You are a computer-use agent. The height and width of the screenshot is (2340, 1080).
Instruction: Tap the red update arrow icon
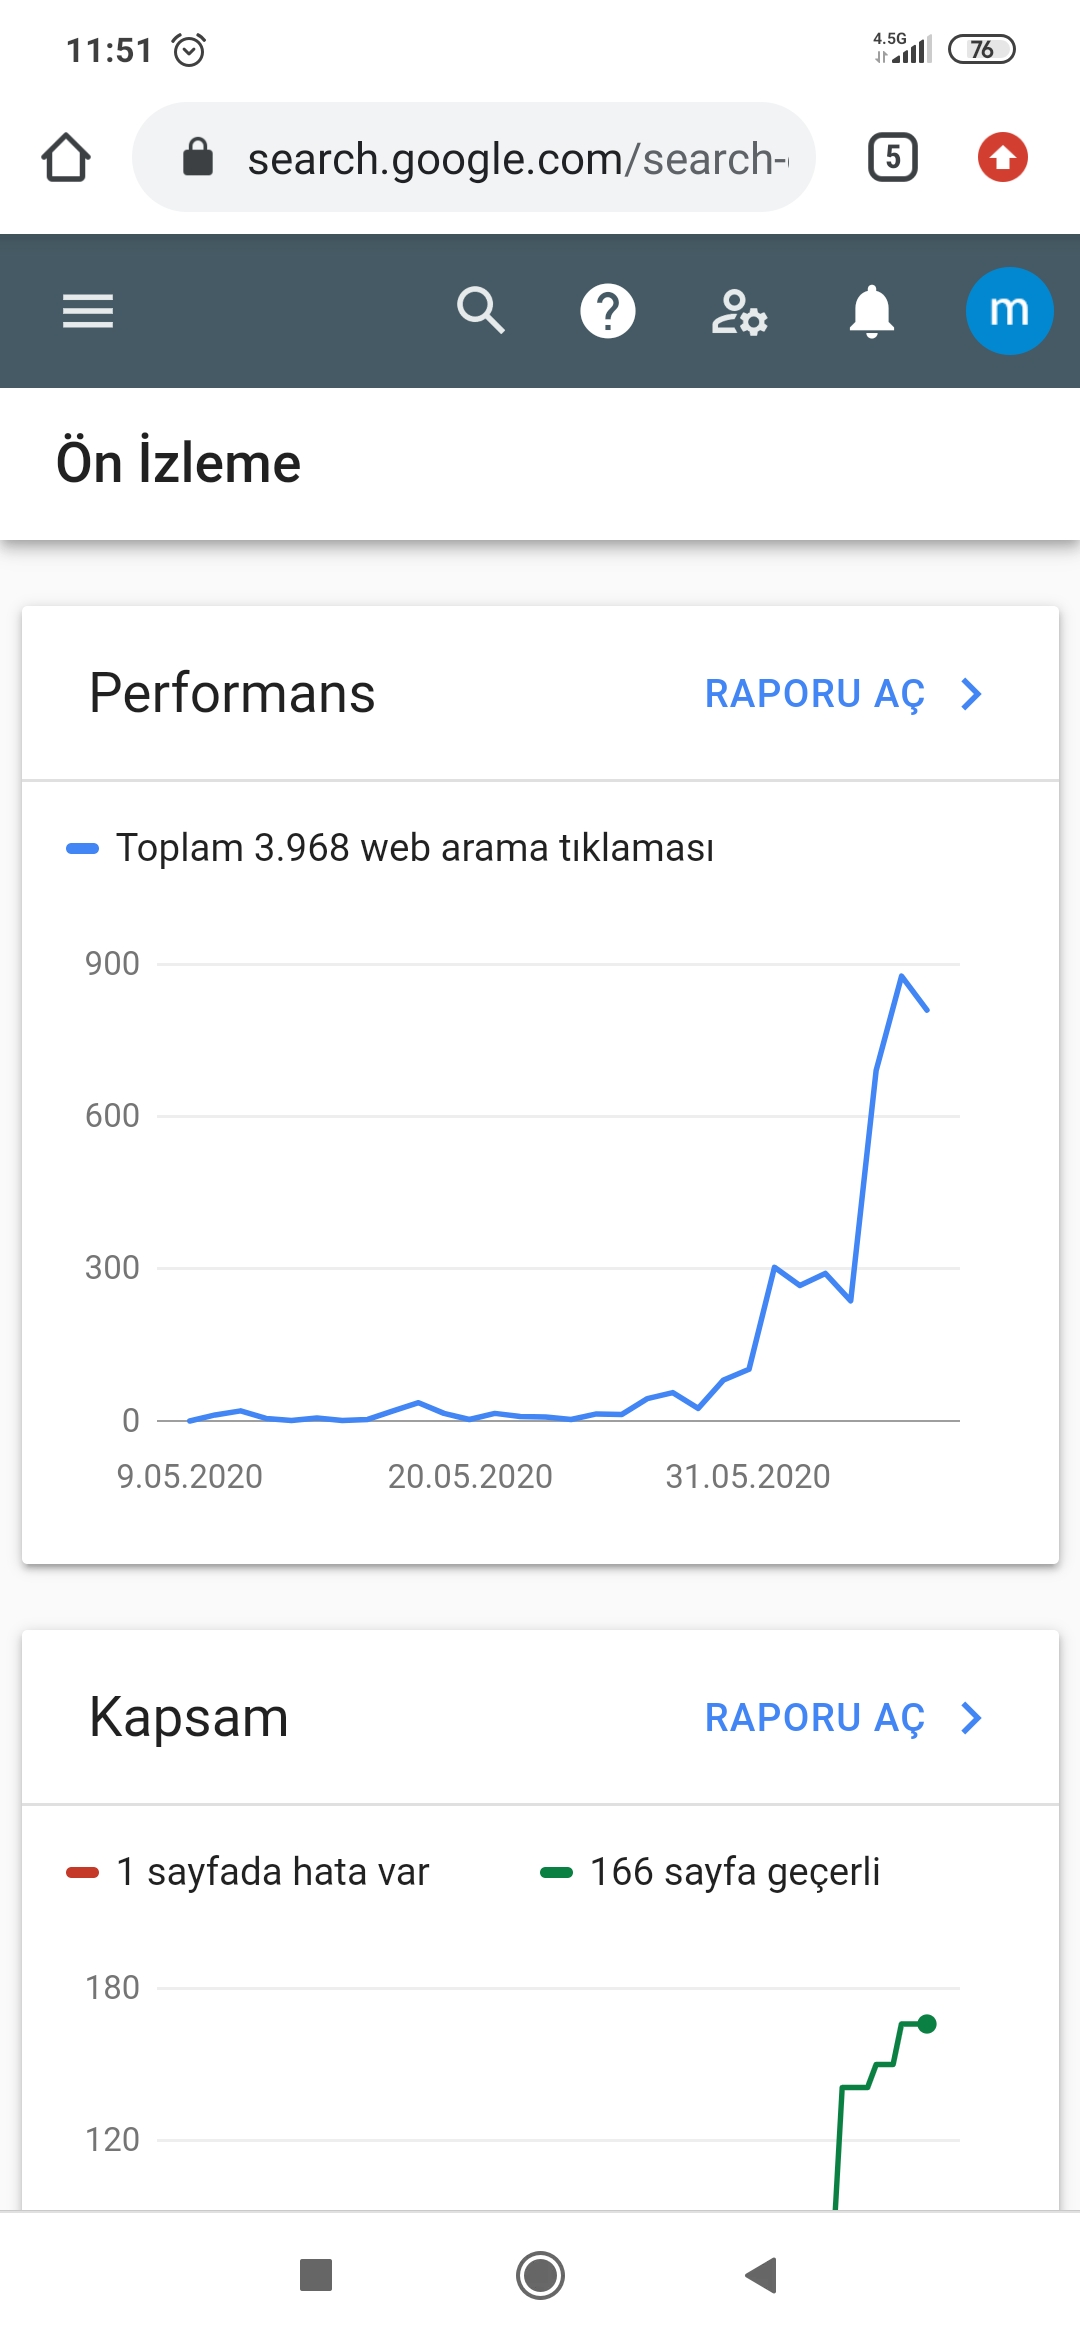coord(1002,157)
